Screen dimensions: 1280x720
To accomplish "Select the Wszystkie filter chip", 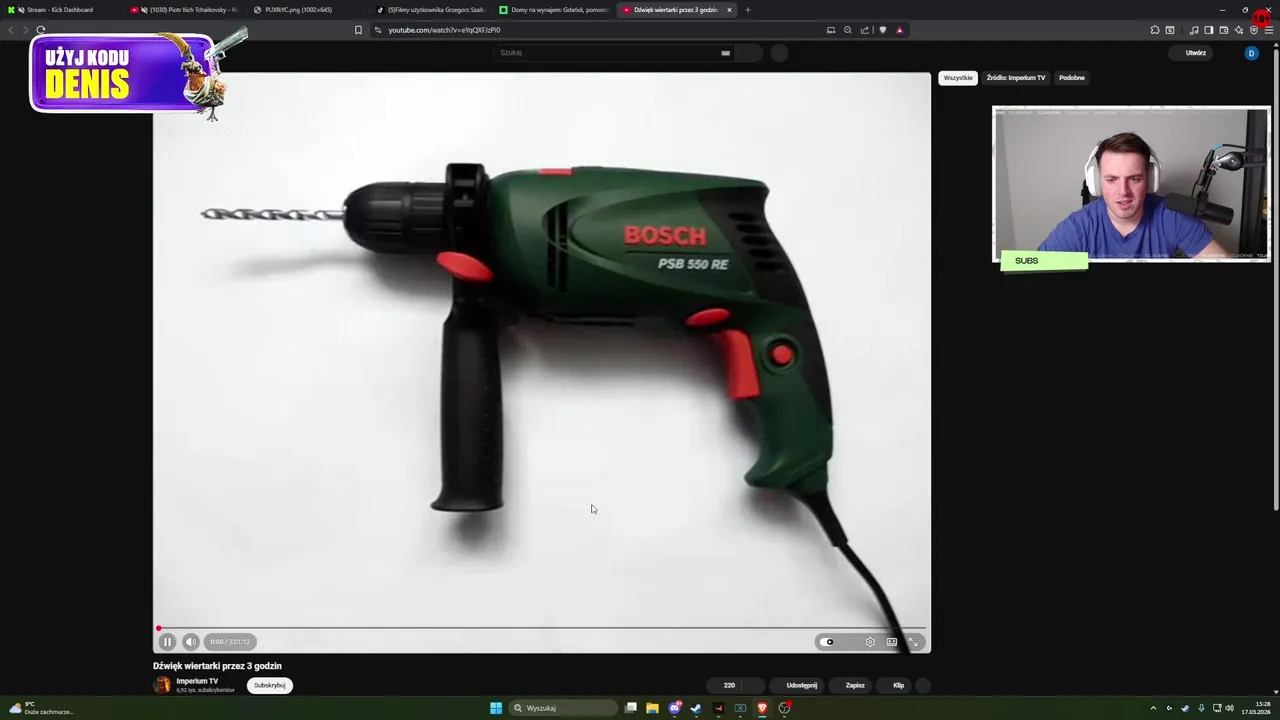I will point(958,78).
